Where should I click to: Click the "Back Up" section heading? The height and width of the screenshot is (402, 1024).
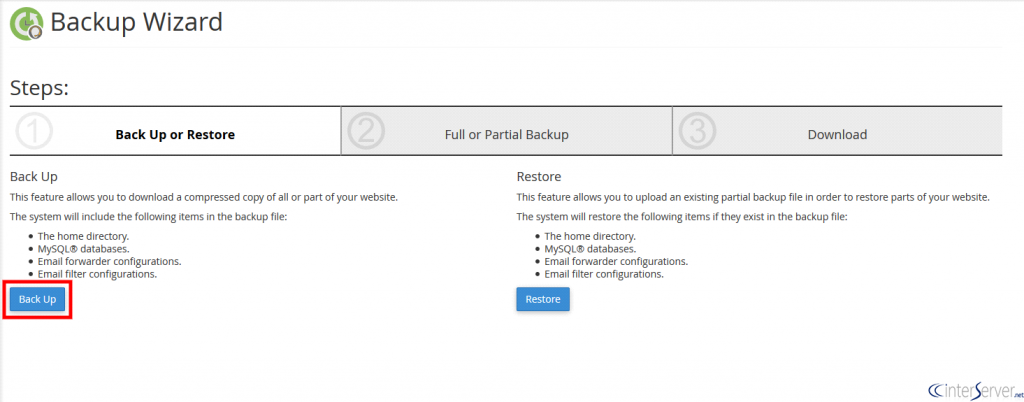coord(32,176)
